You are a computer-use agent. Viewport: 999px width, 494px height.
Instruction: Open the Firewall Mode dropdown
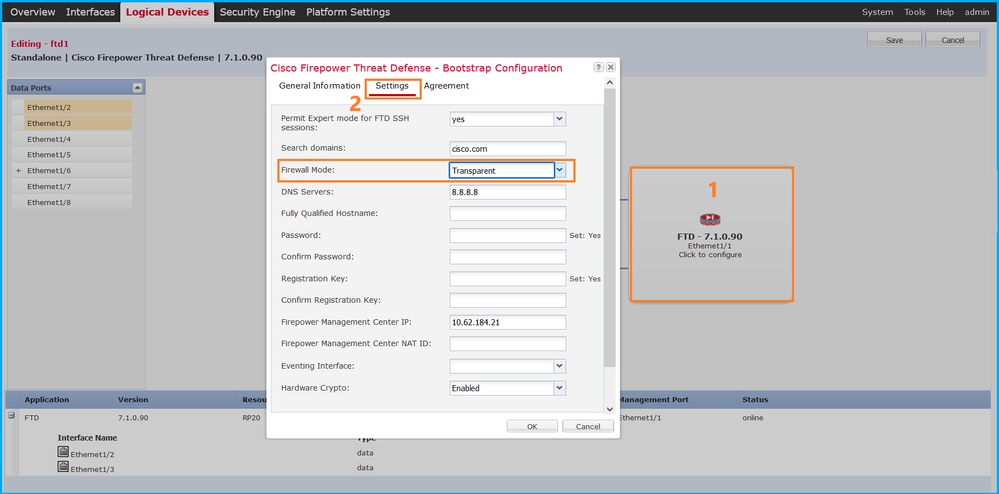pos(559,170)
